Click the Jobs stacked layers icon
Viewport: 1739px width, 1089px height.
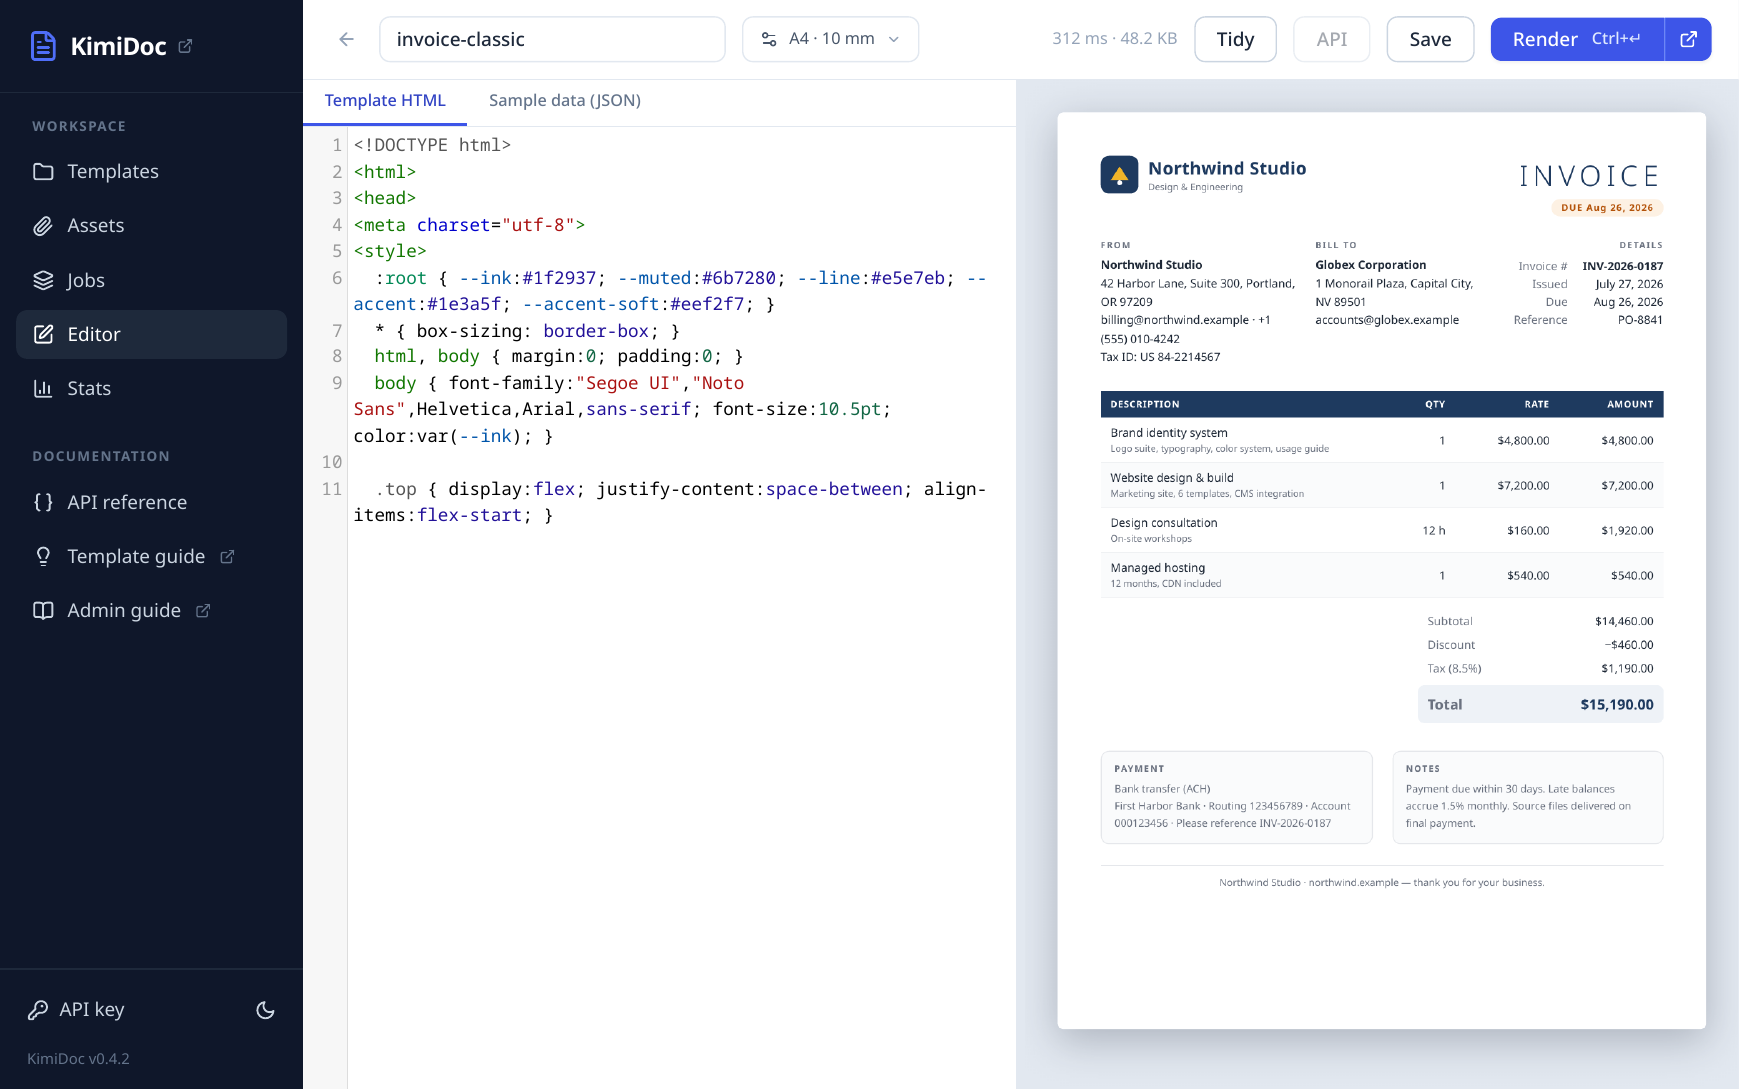(43, 280)
